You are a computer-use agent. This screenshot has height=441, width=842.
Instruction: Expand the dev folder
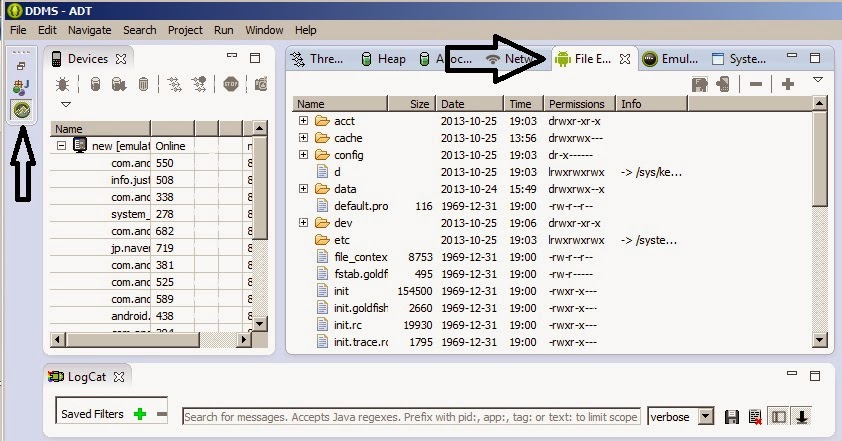(303, 222)
